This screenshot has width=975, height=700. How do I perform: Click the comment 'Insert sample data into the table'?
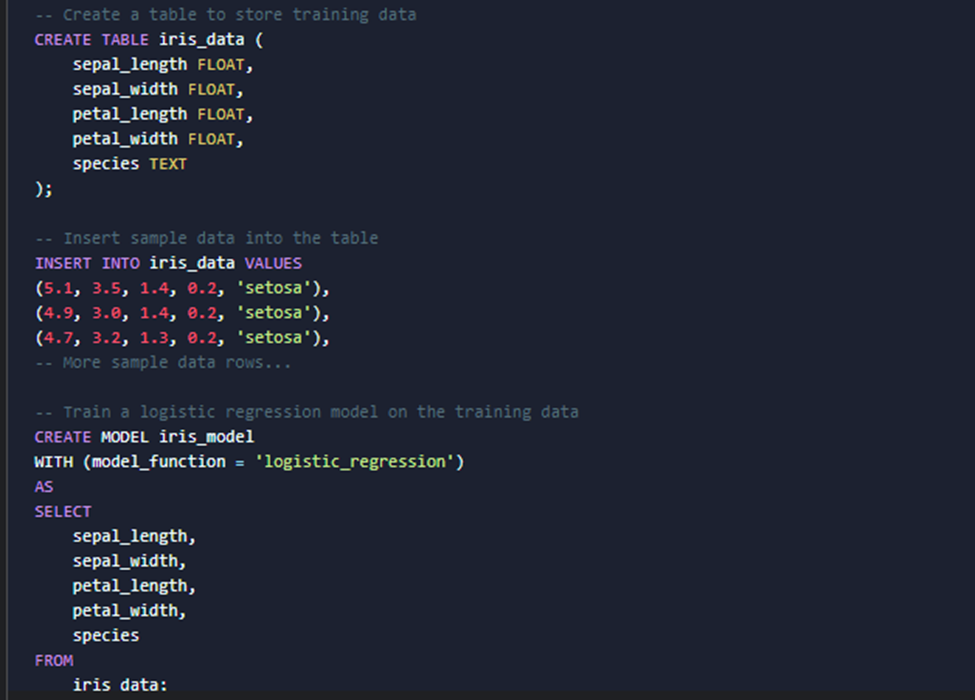click(206, 238)
